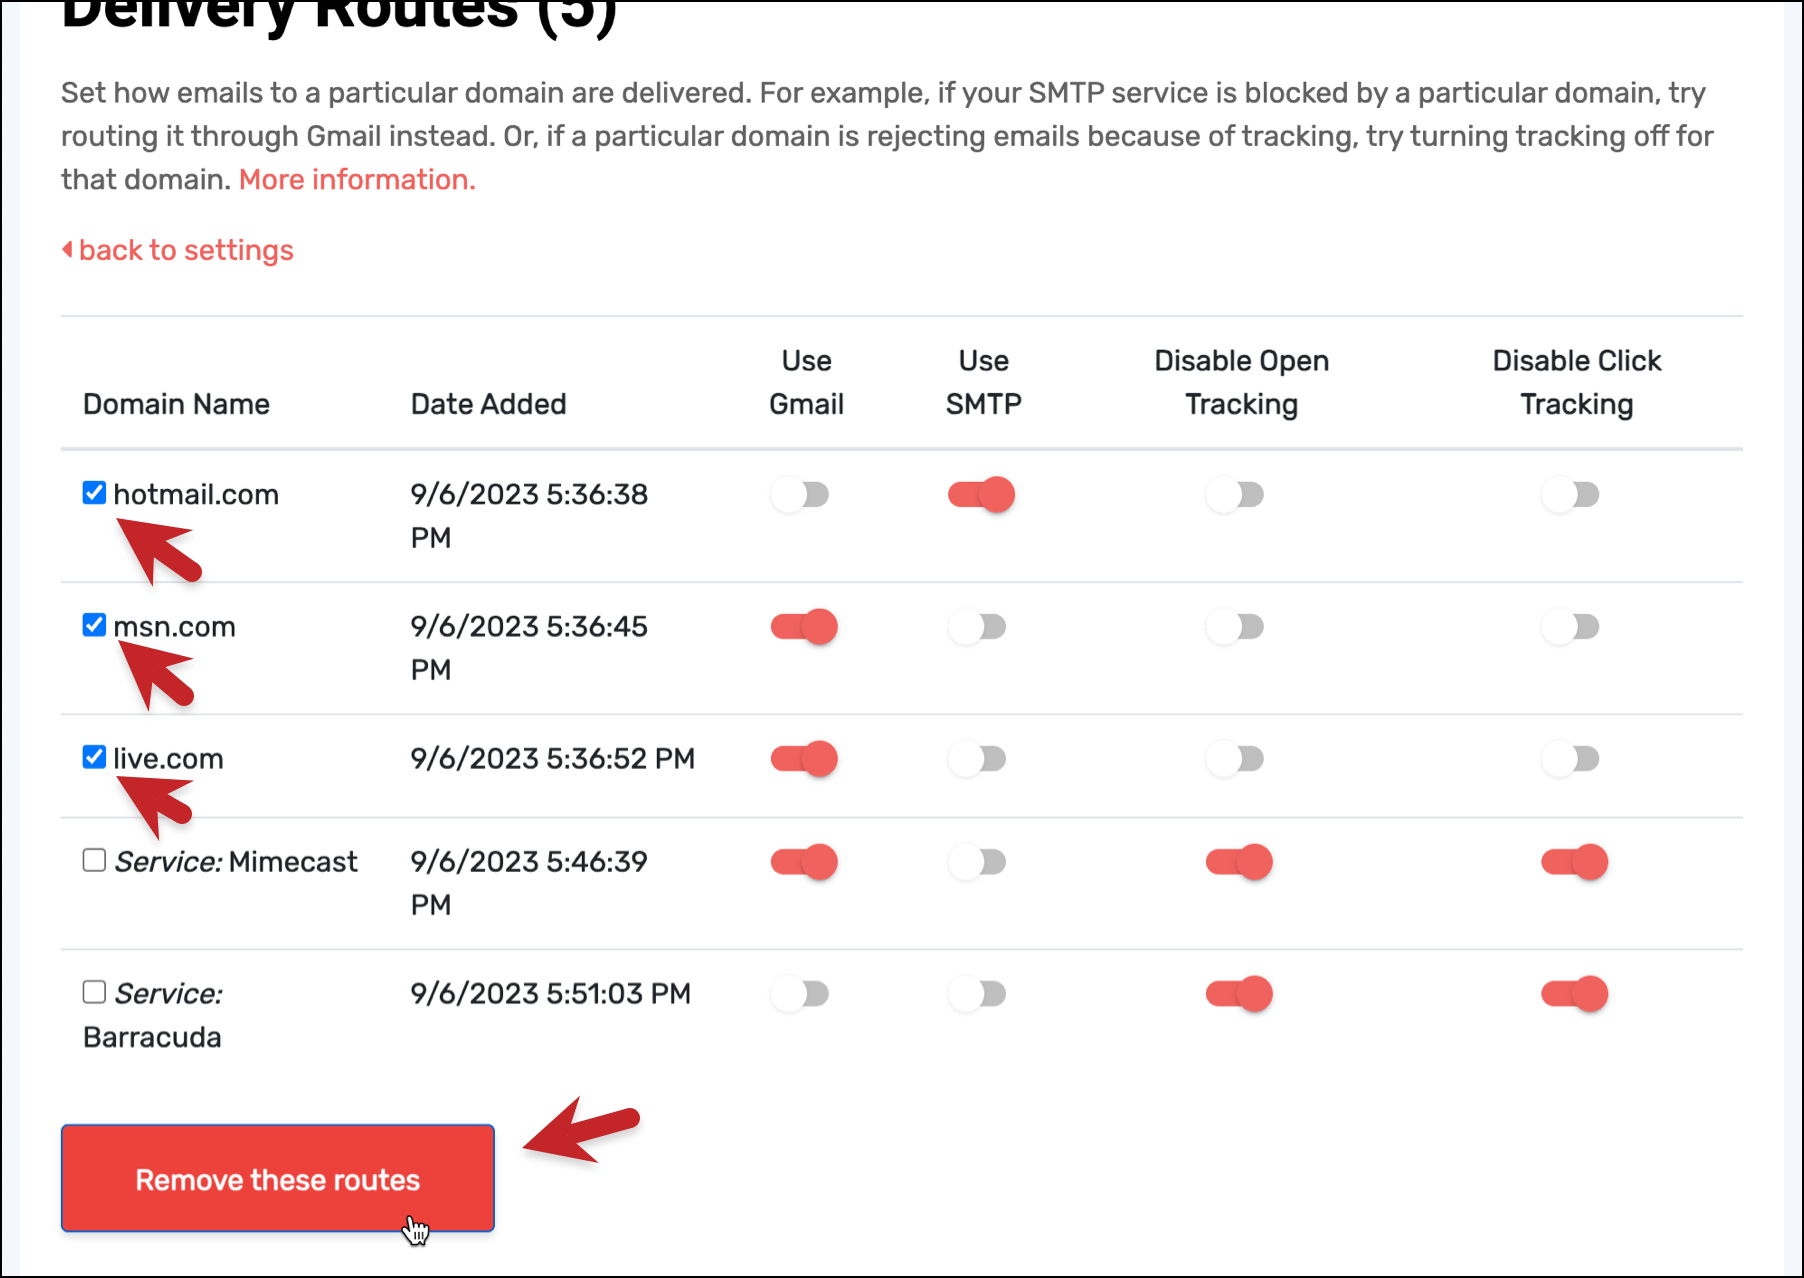1804x1278 pixels.
Task: Click the Date Added column header
Action: (488, 404)
